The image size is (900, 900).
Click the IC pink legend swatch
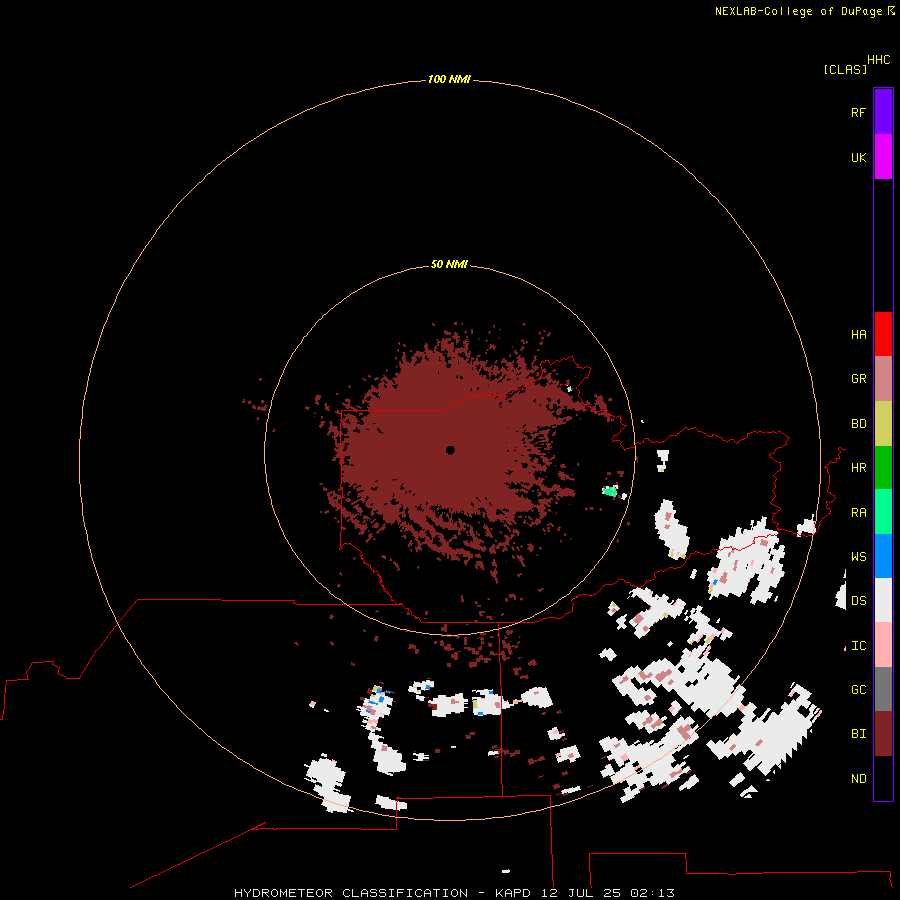pyautogui.click(x=883, y=645)
